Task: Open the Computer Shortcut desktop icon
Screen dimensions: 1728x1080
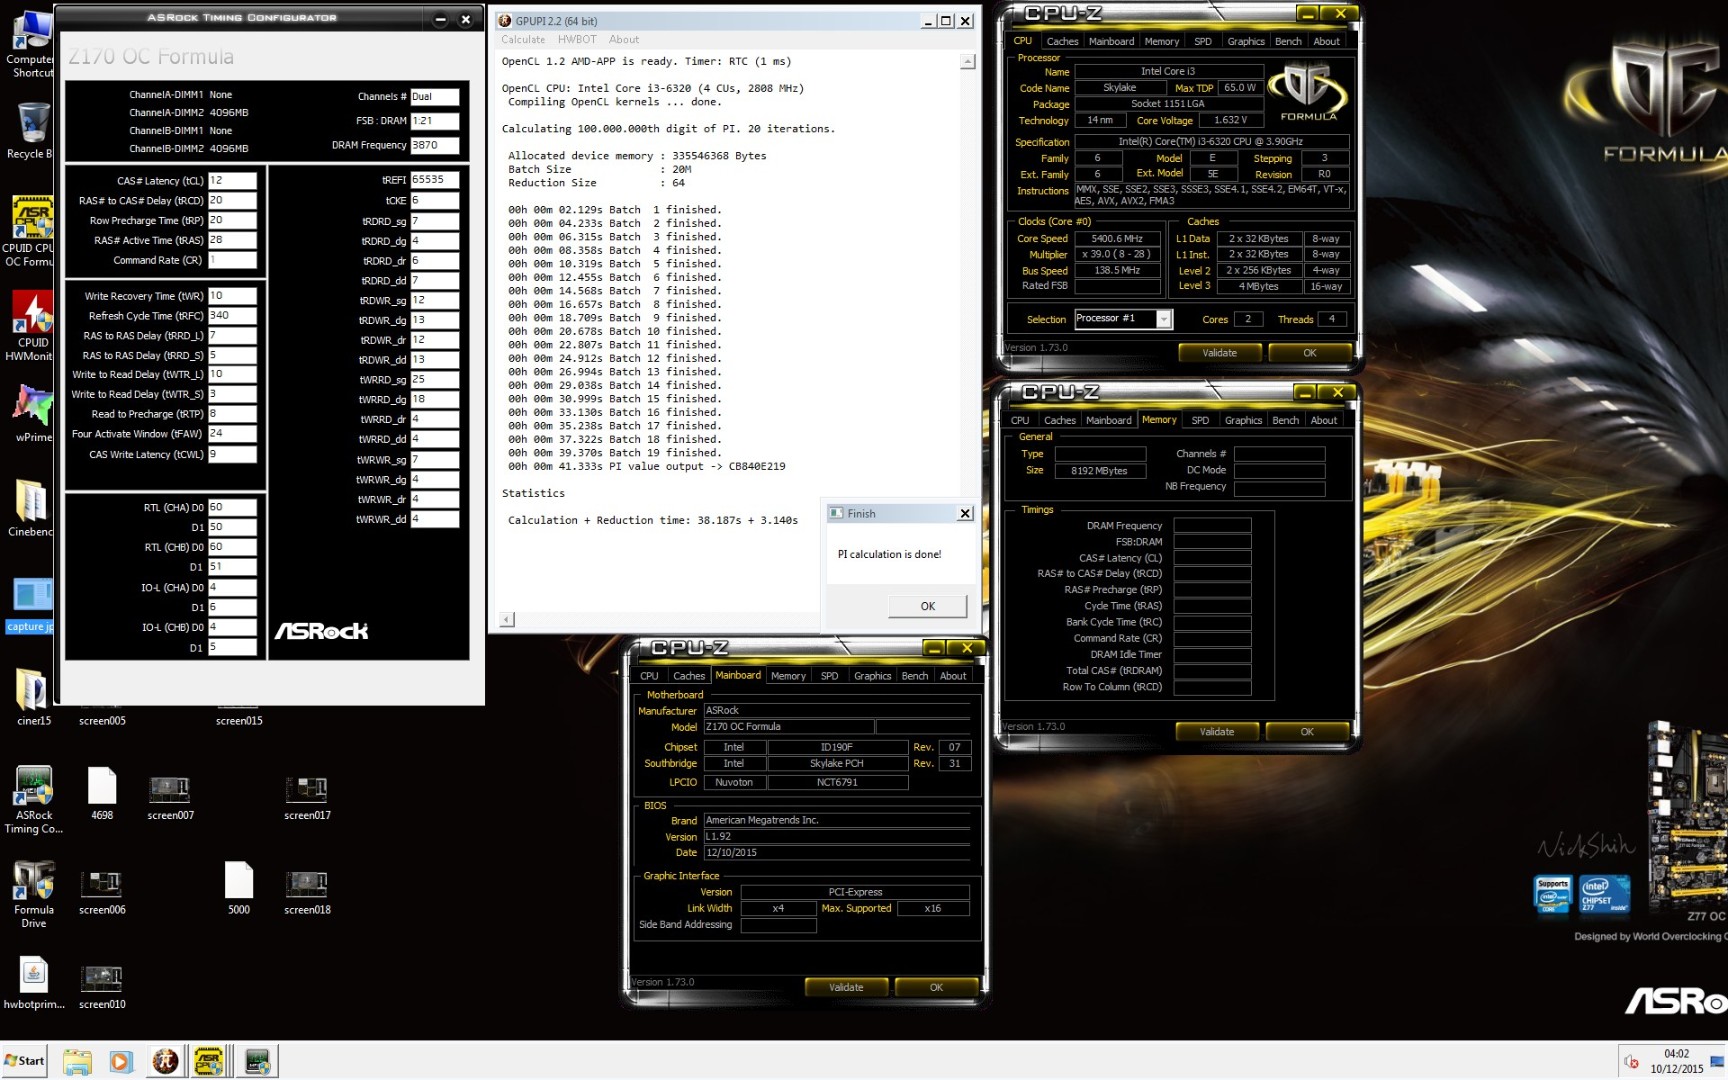Action: (32, 42)
